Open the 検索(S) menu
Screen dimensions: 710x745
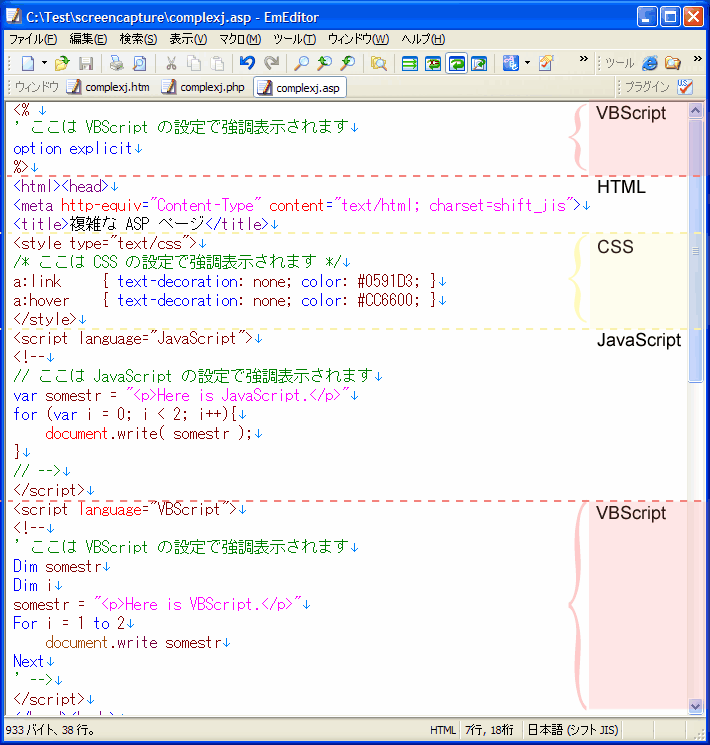(x=138, y=39)
